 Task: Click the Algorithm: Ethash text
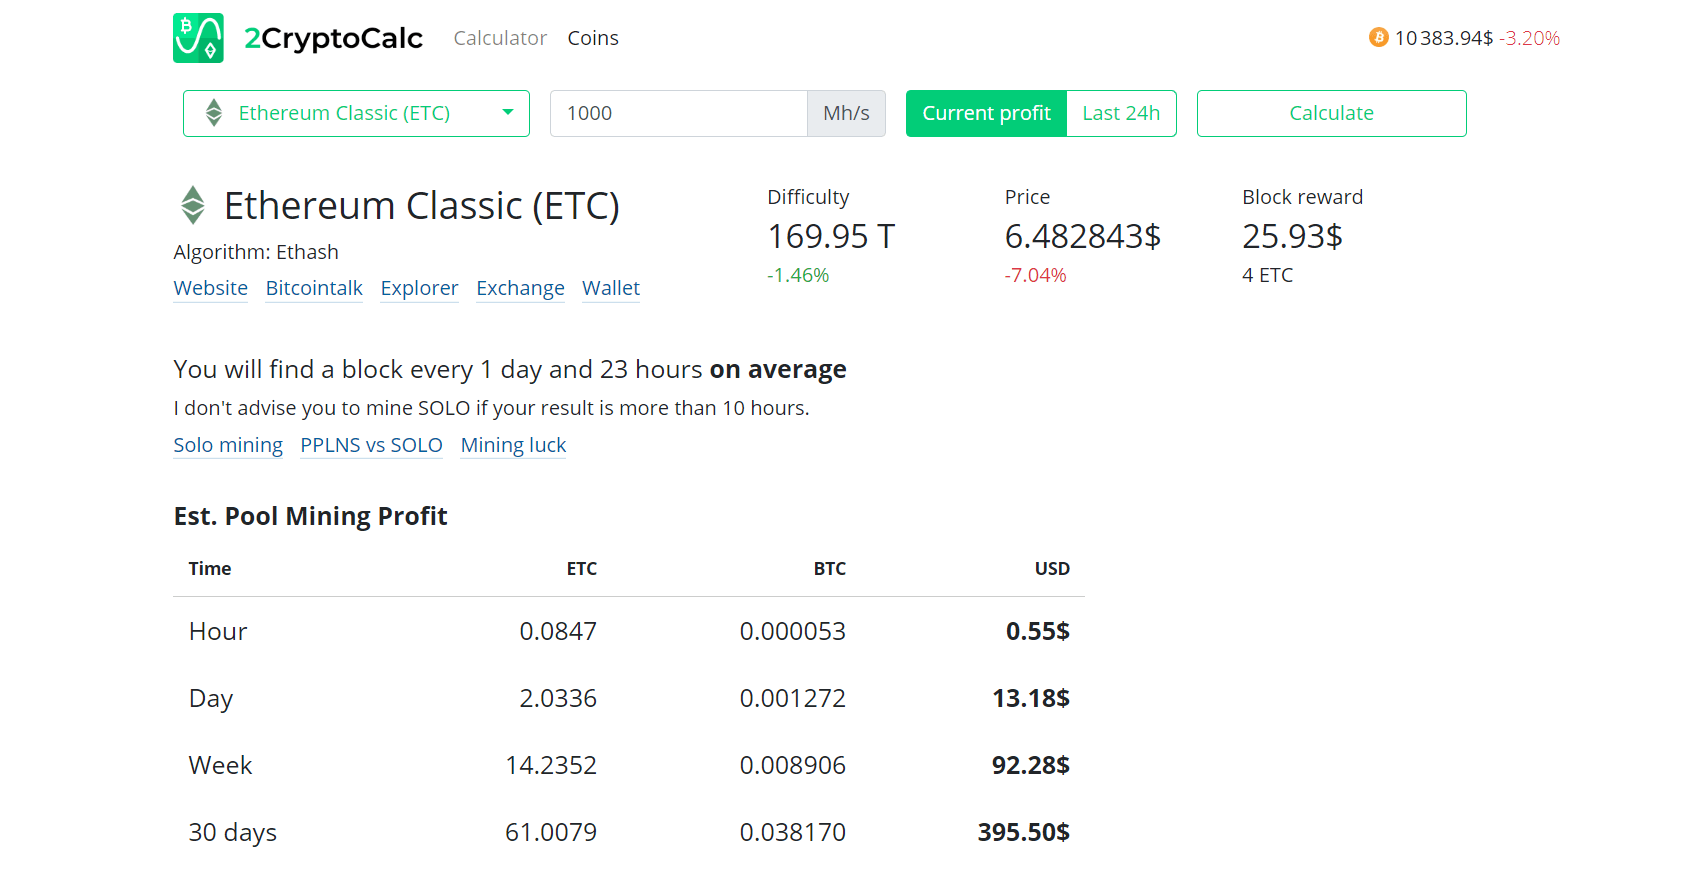(x=256, y=252)
